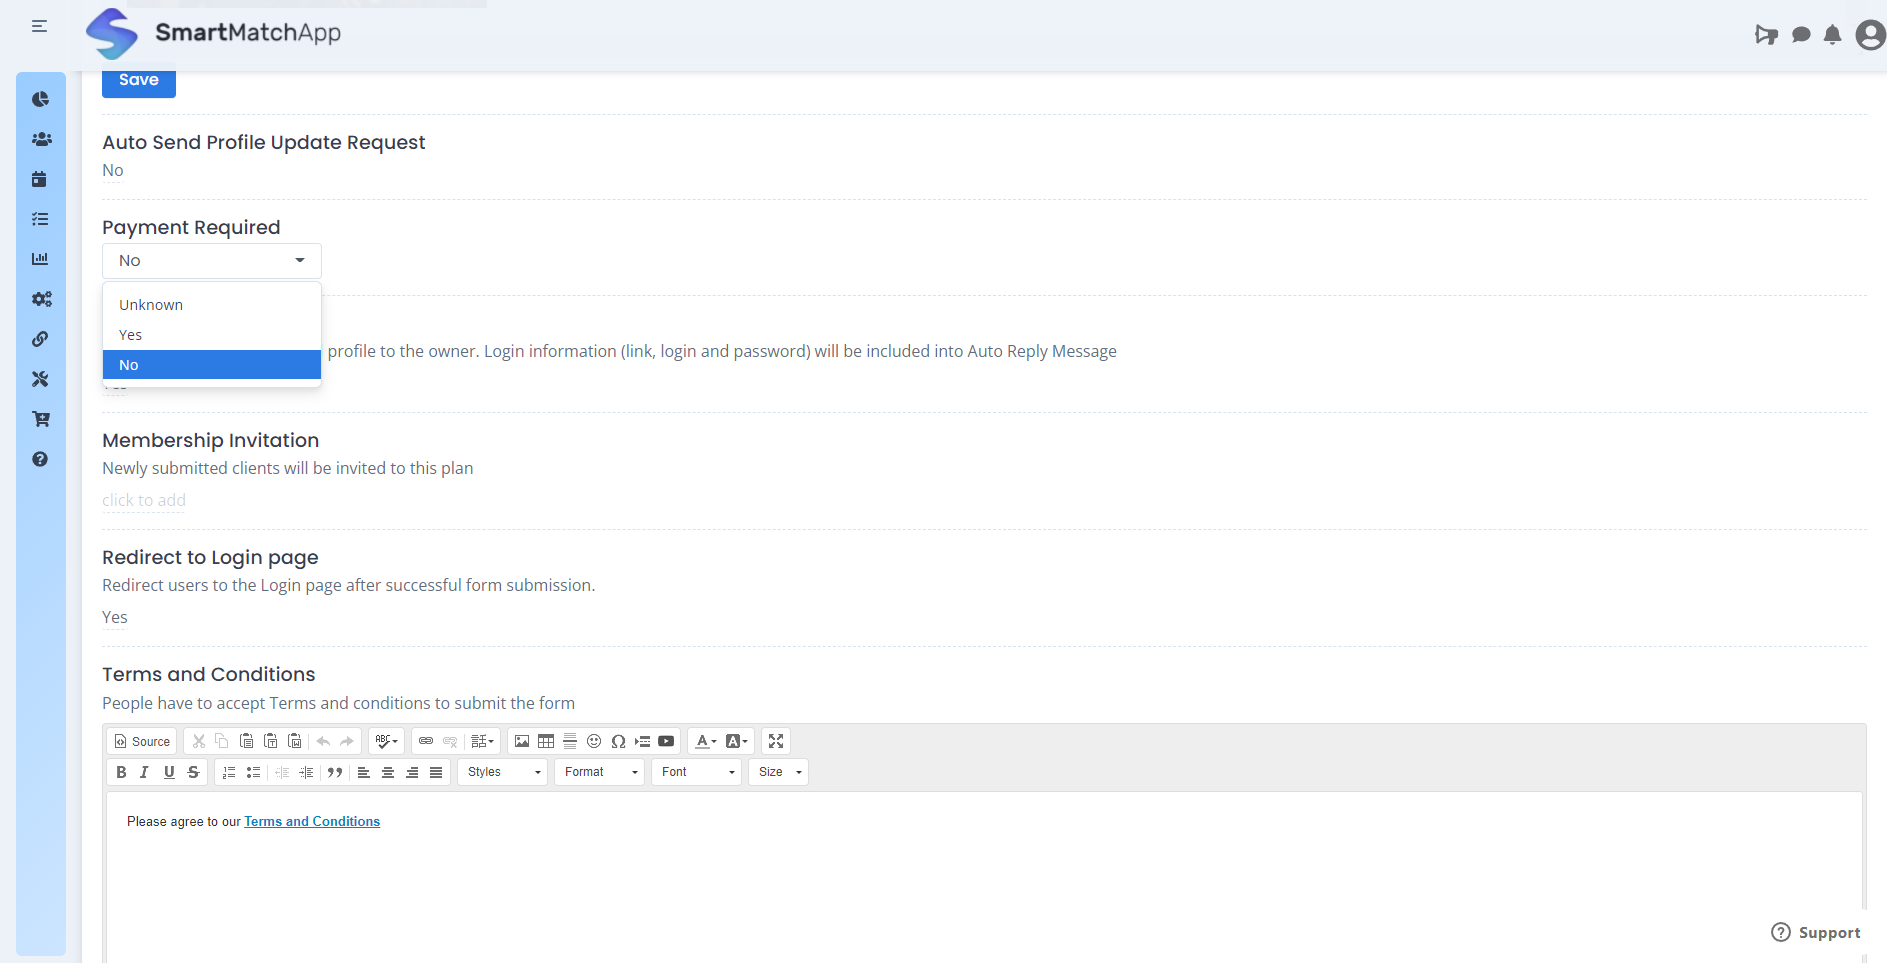Insert a smiley in the editor
This screenshot has height=963, width=1887.
click(594, 741)
